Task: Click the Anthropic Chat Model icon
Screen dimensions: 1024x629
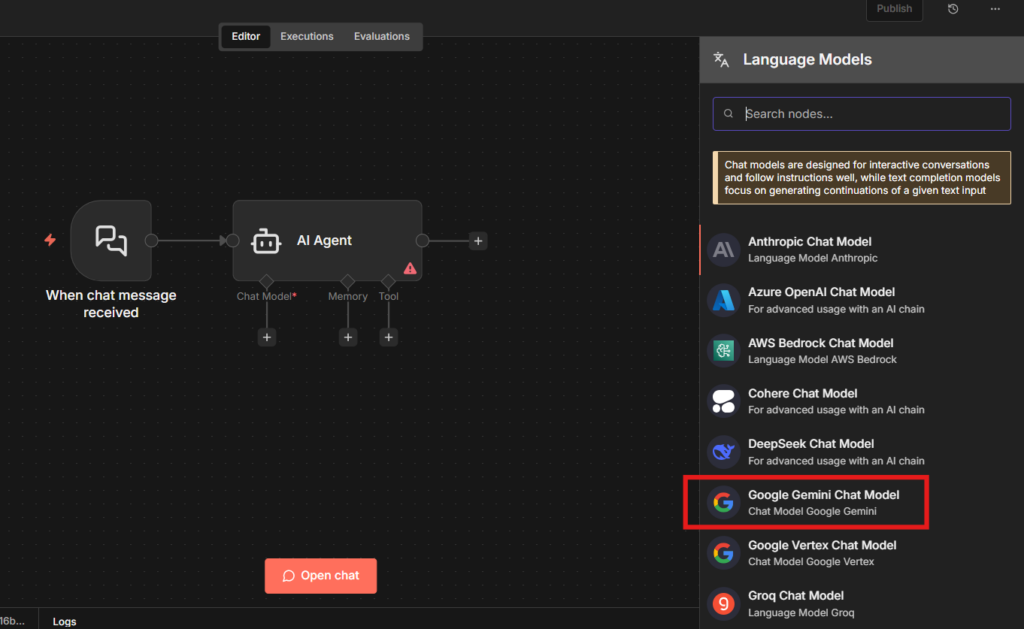Action: [x=723, y=249]
